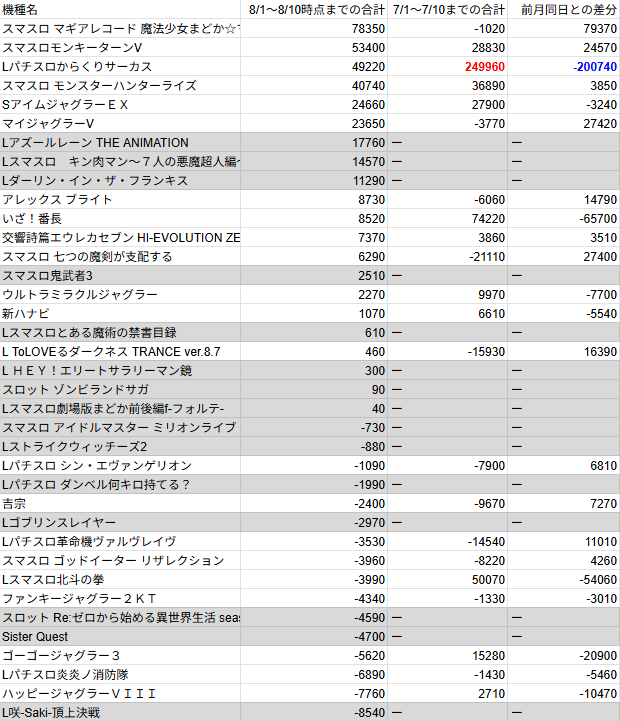Select the value 11010
This screenshot has width=620, height=721.
click(x=601, y=542)
